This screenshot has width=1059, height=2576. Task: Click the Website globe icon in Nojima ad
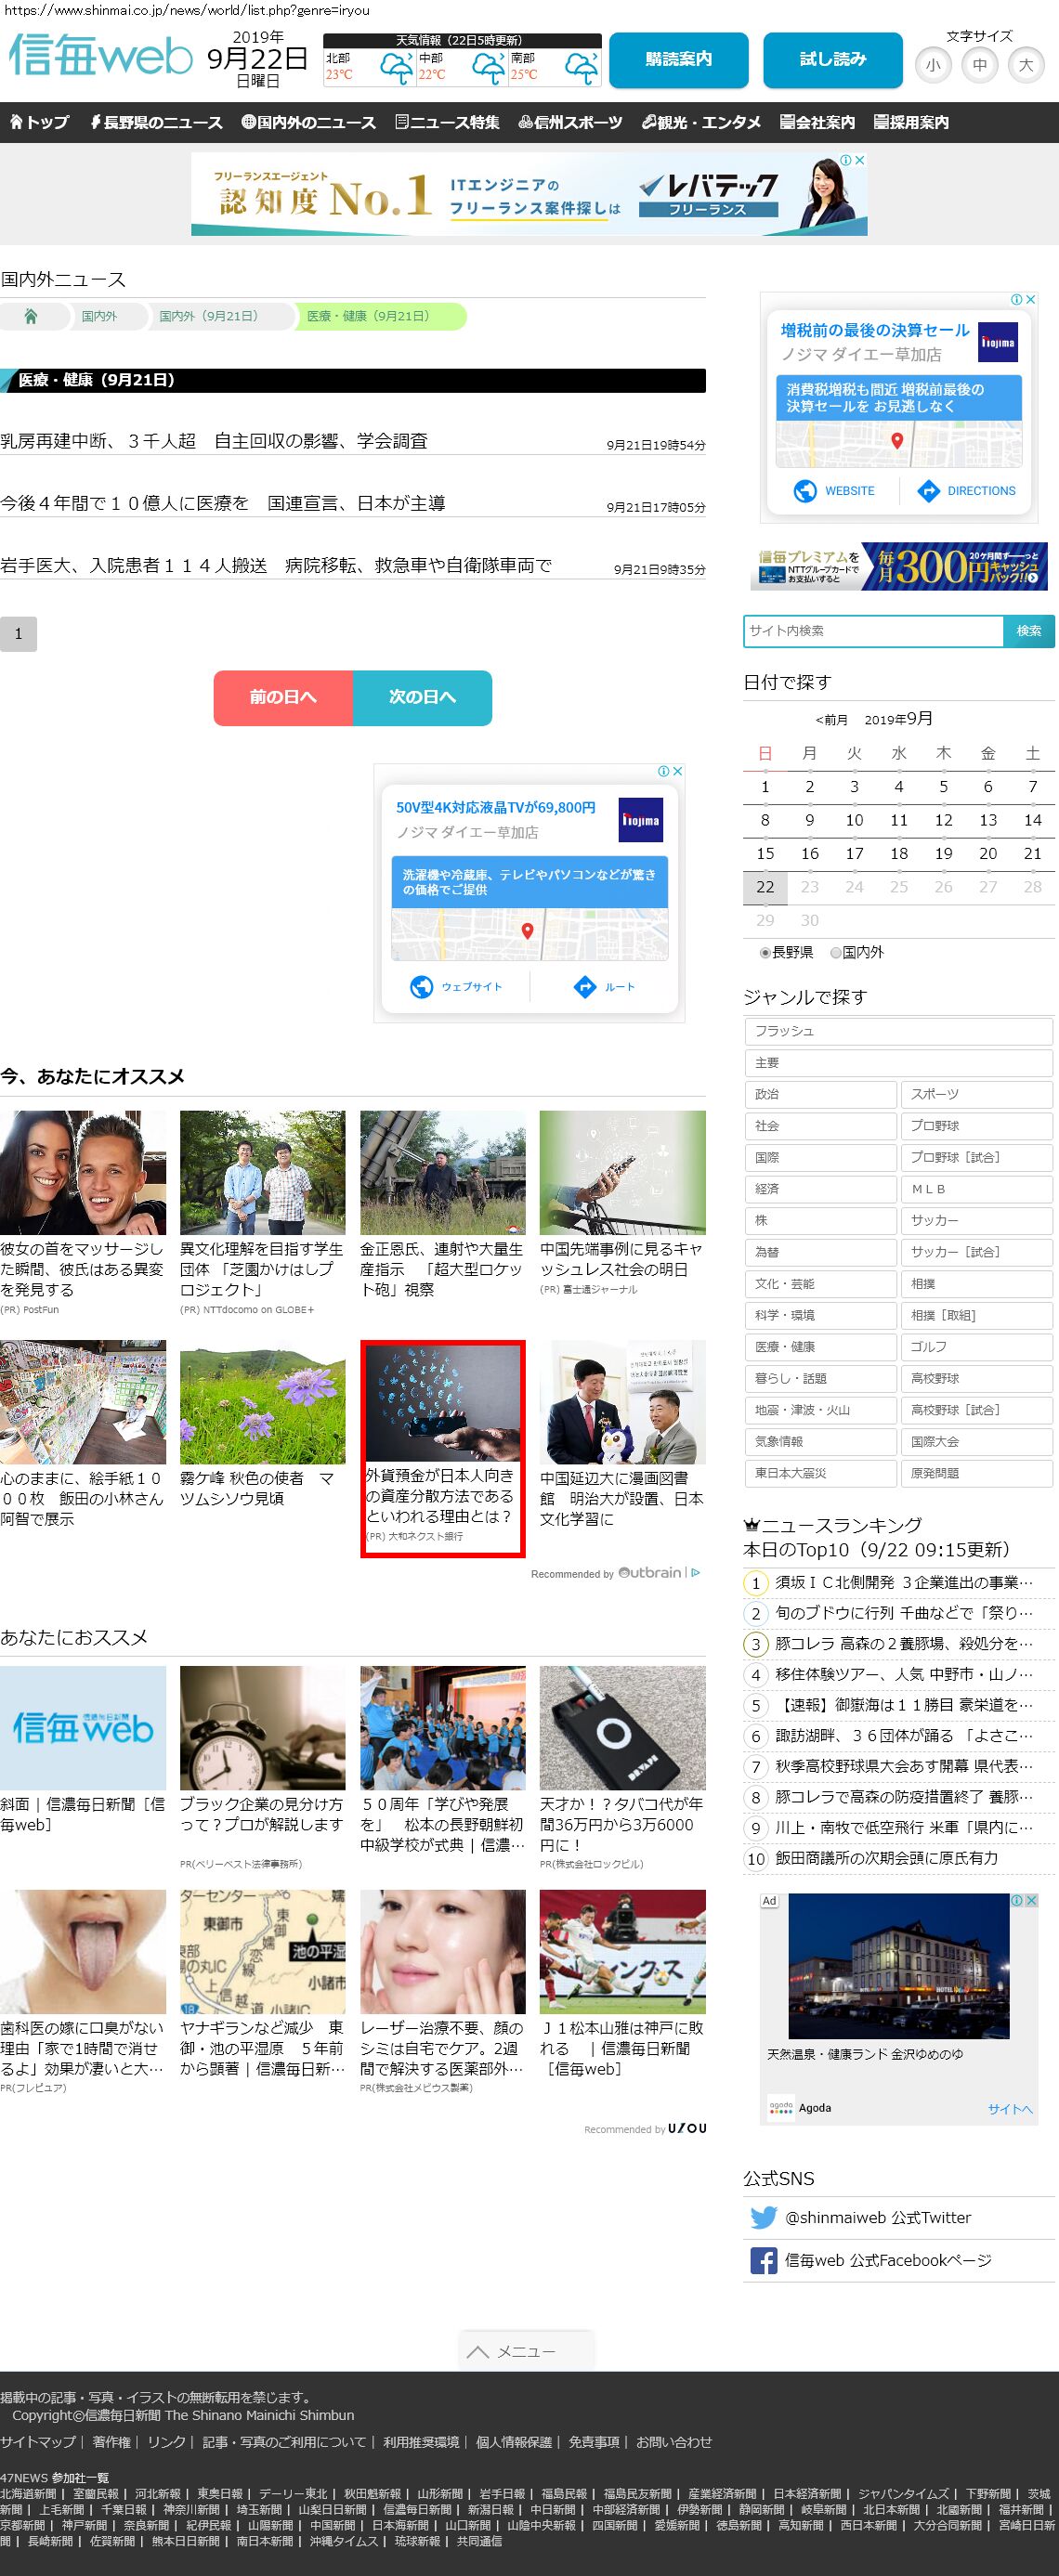pyautogui.click(x=805, y=491)
